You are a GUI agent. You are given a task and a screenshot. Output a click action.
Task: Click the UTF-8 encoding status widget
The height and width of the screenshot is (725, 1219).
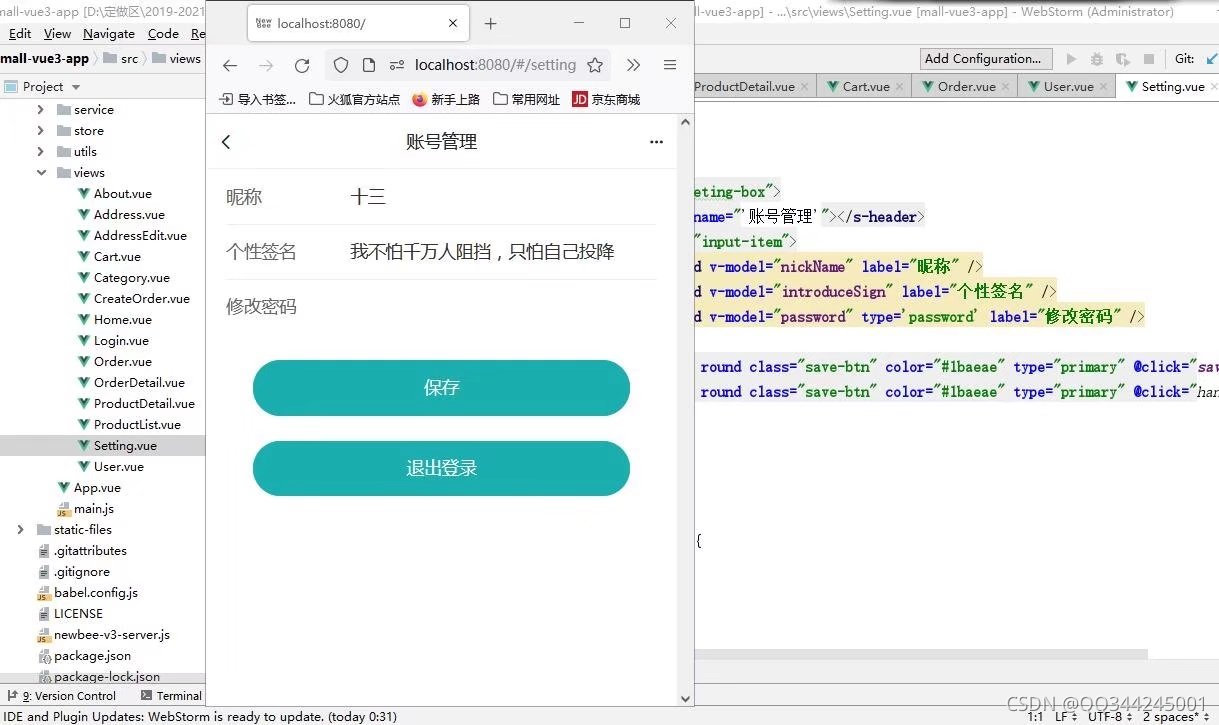(x=1110, y=716)
